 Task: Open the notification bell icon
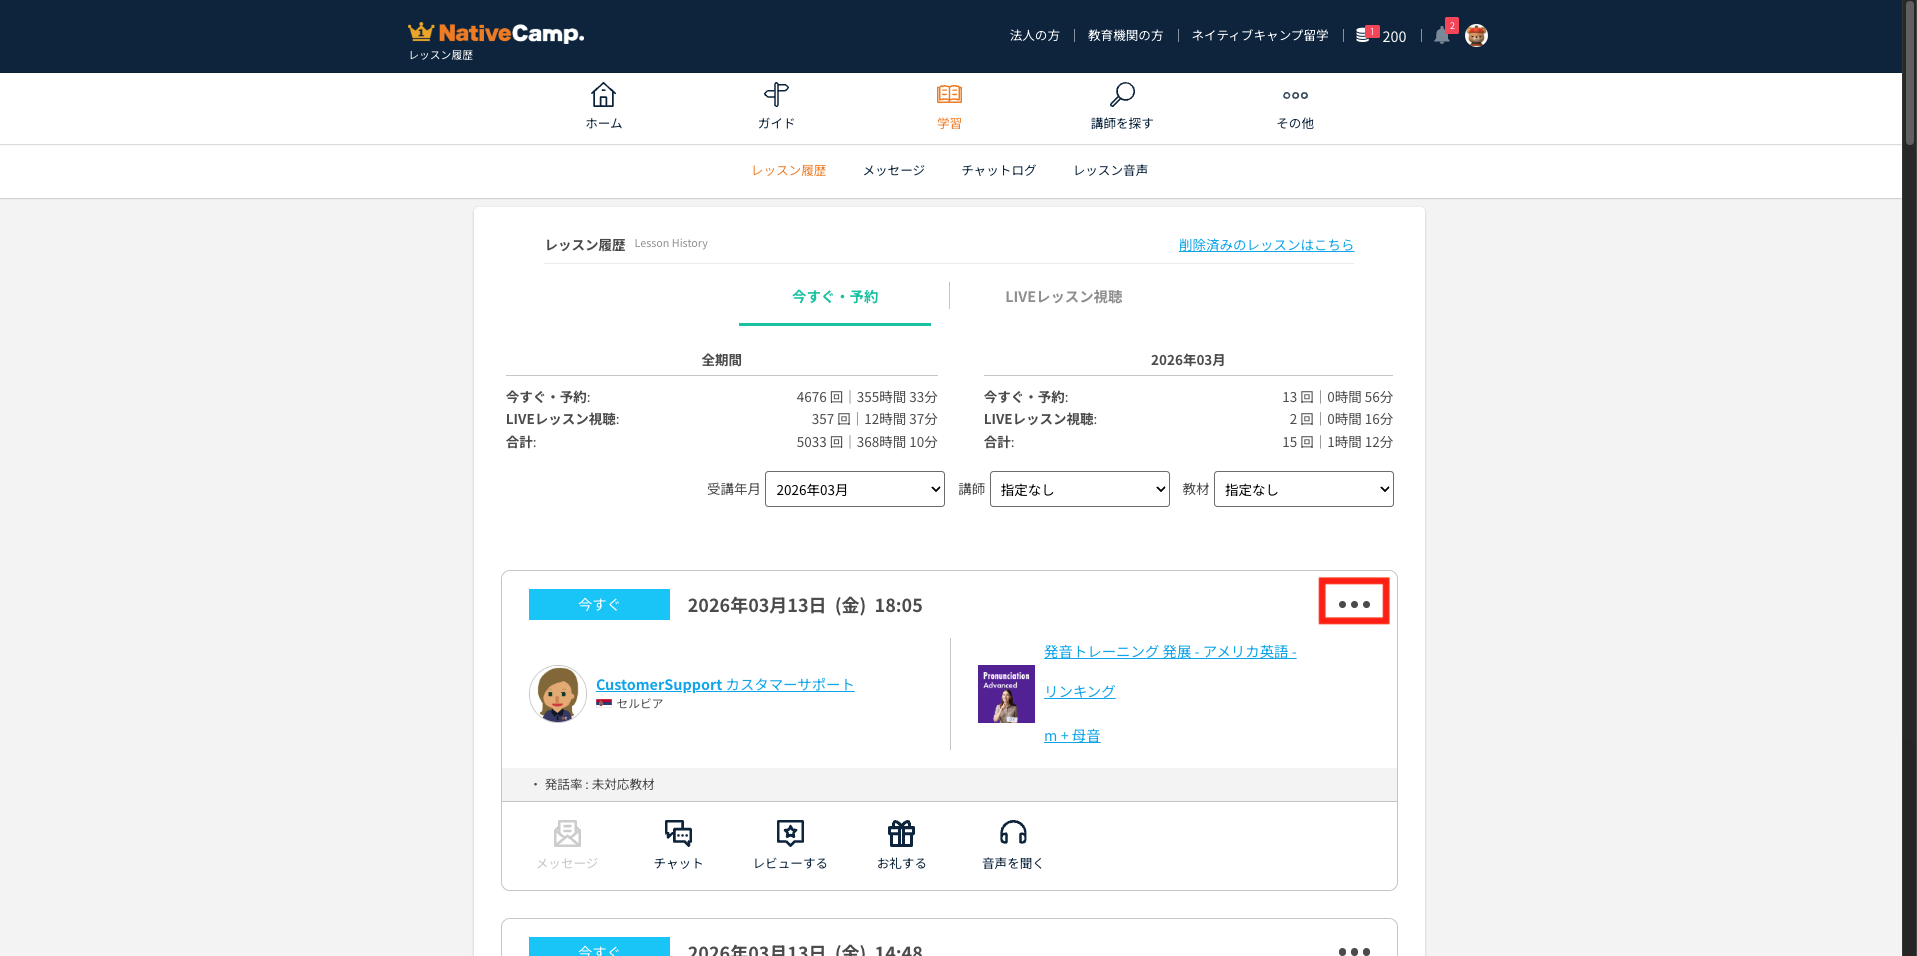(x=1441, y=36)
